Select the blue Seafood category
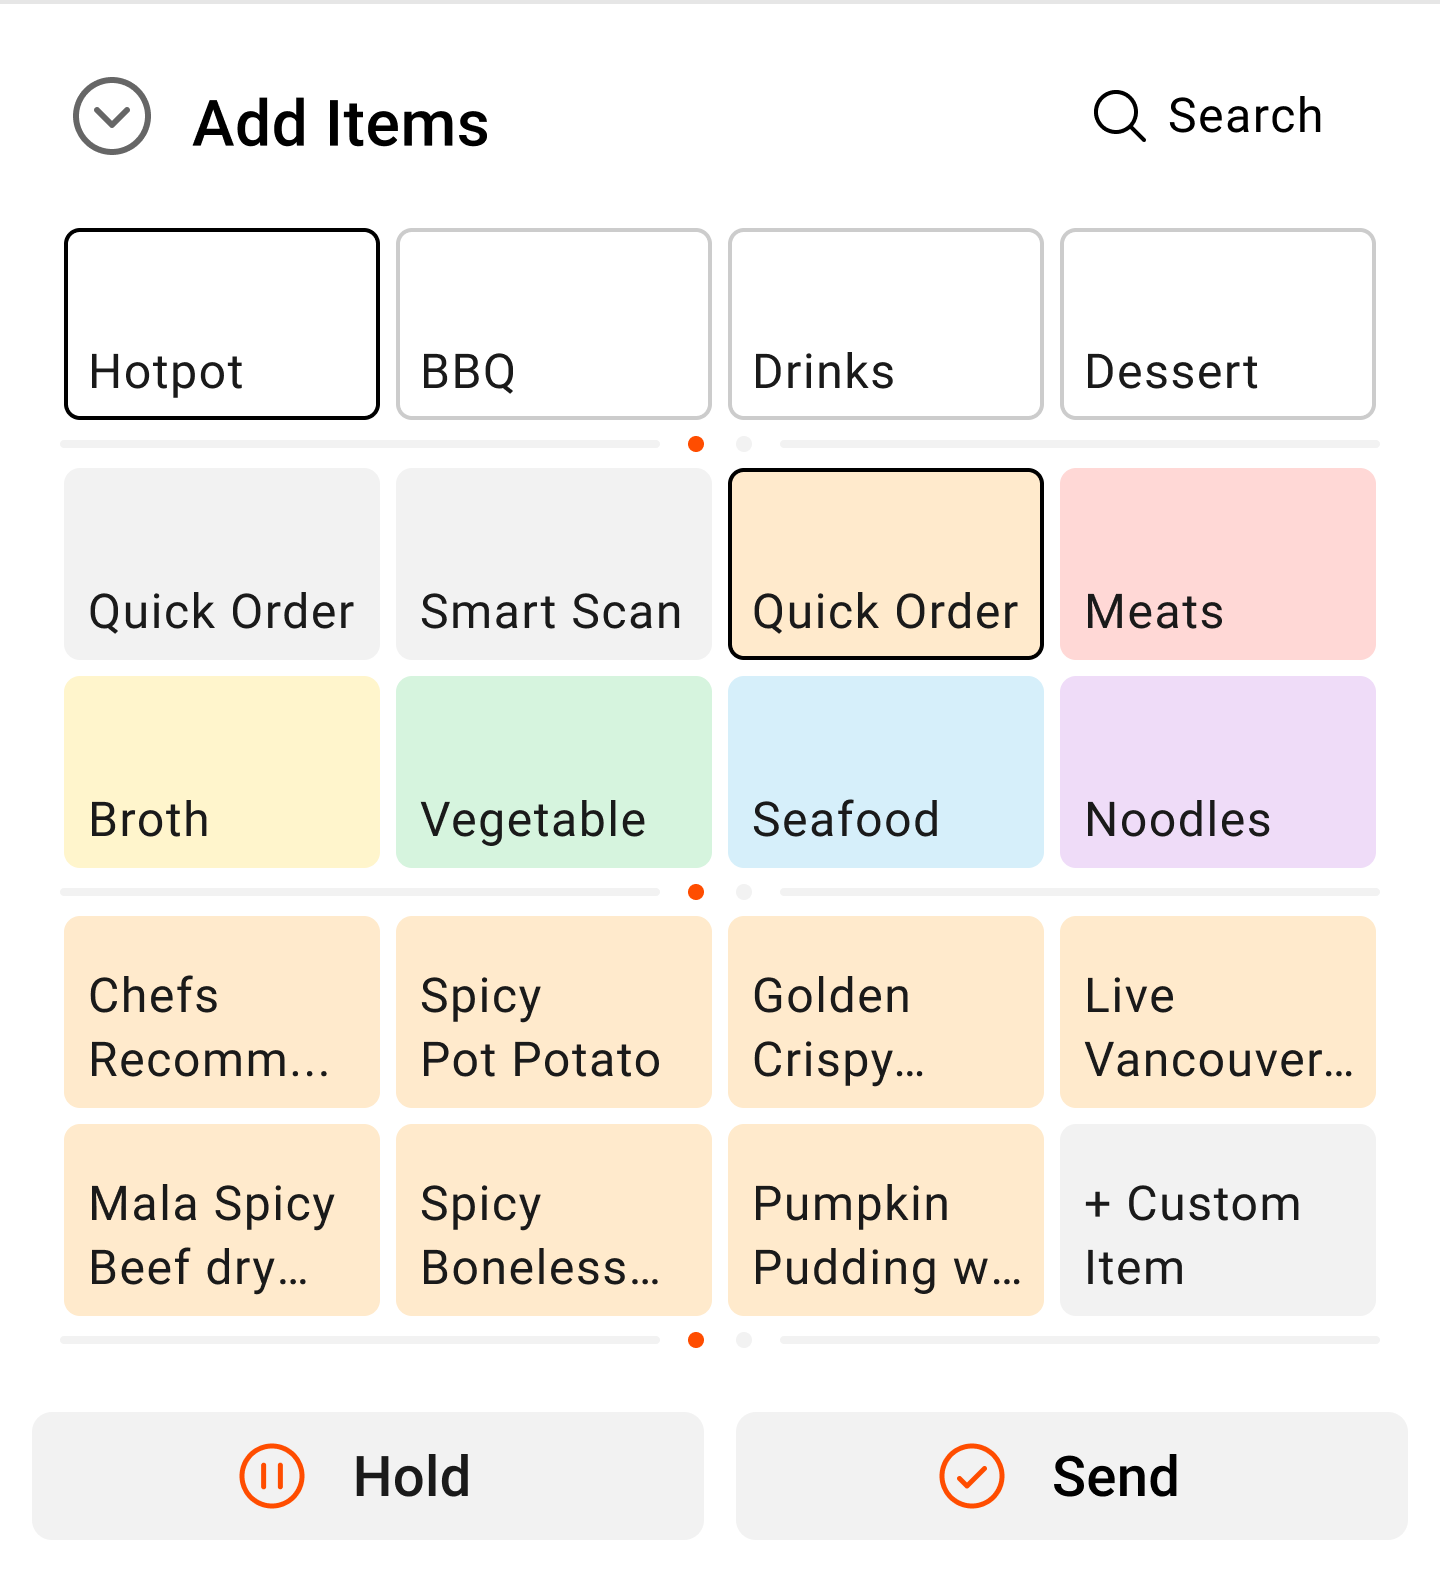Image resolution: width=1440 pixels, height=1588 pixels. pos(886,772)
